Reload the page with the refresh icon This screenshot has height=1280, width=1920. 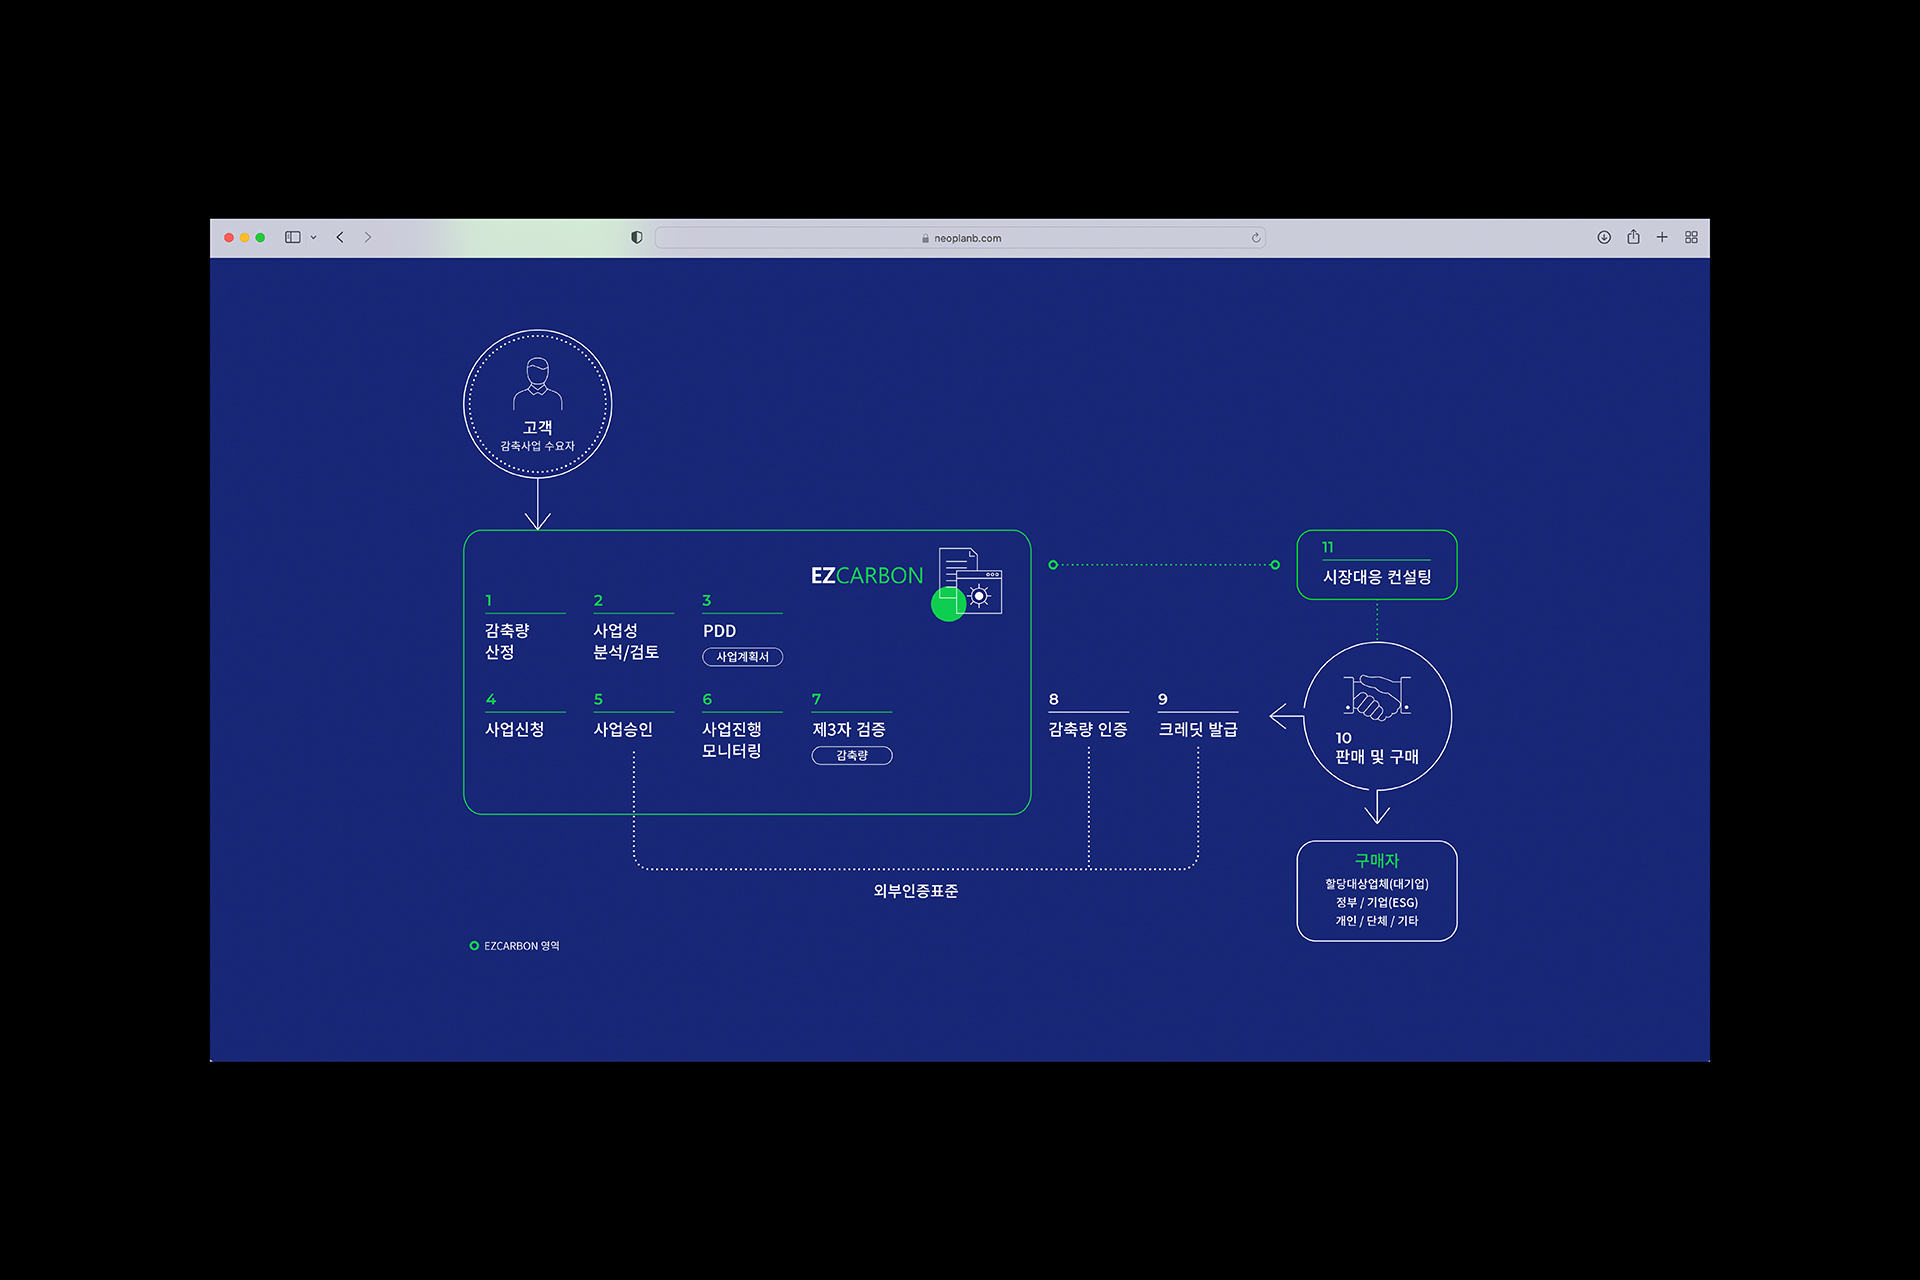pos(1256,238)
